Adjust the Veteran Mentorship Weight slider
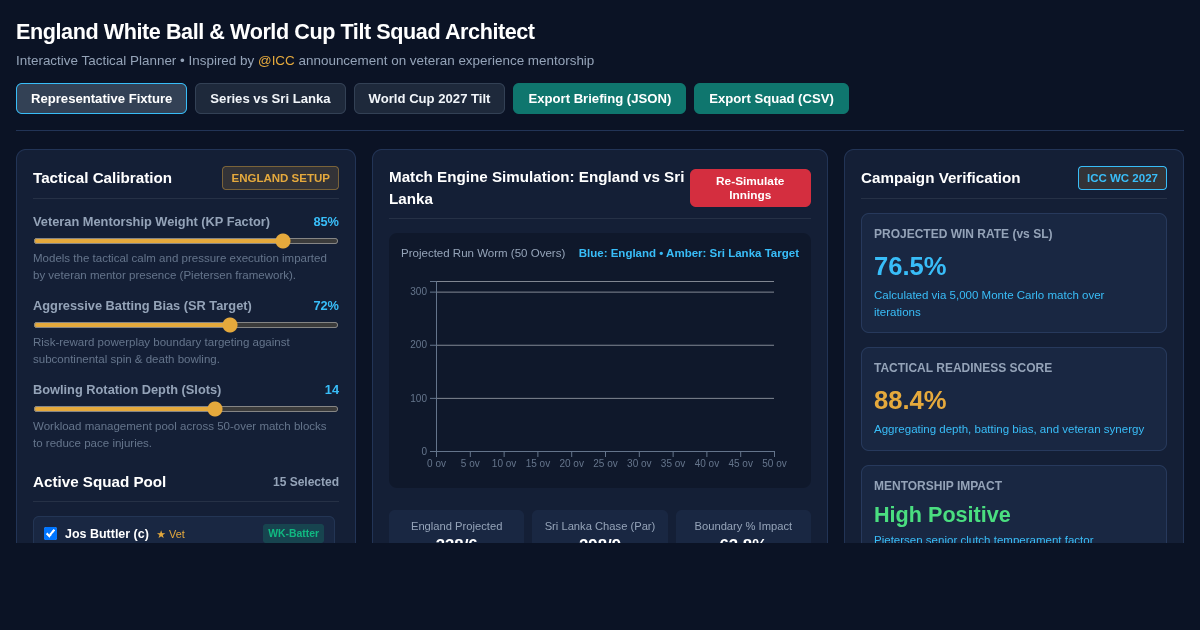The width and height of the screenshot is (1200, 630). pos(186,241)
